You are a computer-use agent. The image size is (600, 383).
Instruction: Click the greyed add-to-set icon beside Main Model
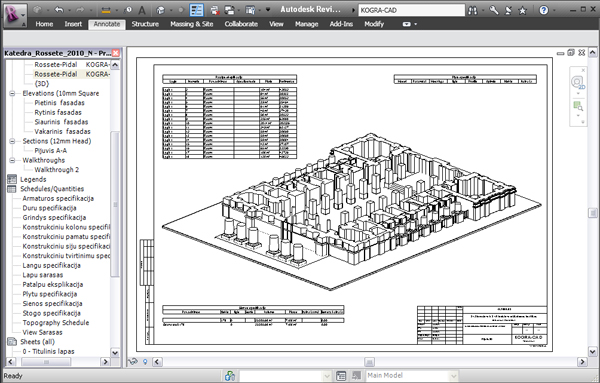coord(356,376)
